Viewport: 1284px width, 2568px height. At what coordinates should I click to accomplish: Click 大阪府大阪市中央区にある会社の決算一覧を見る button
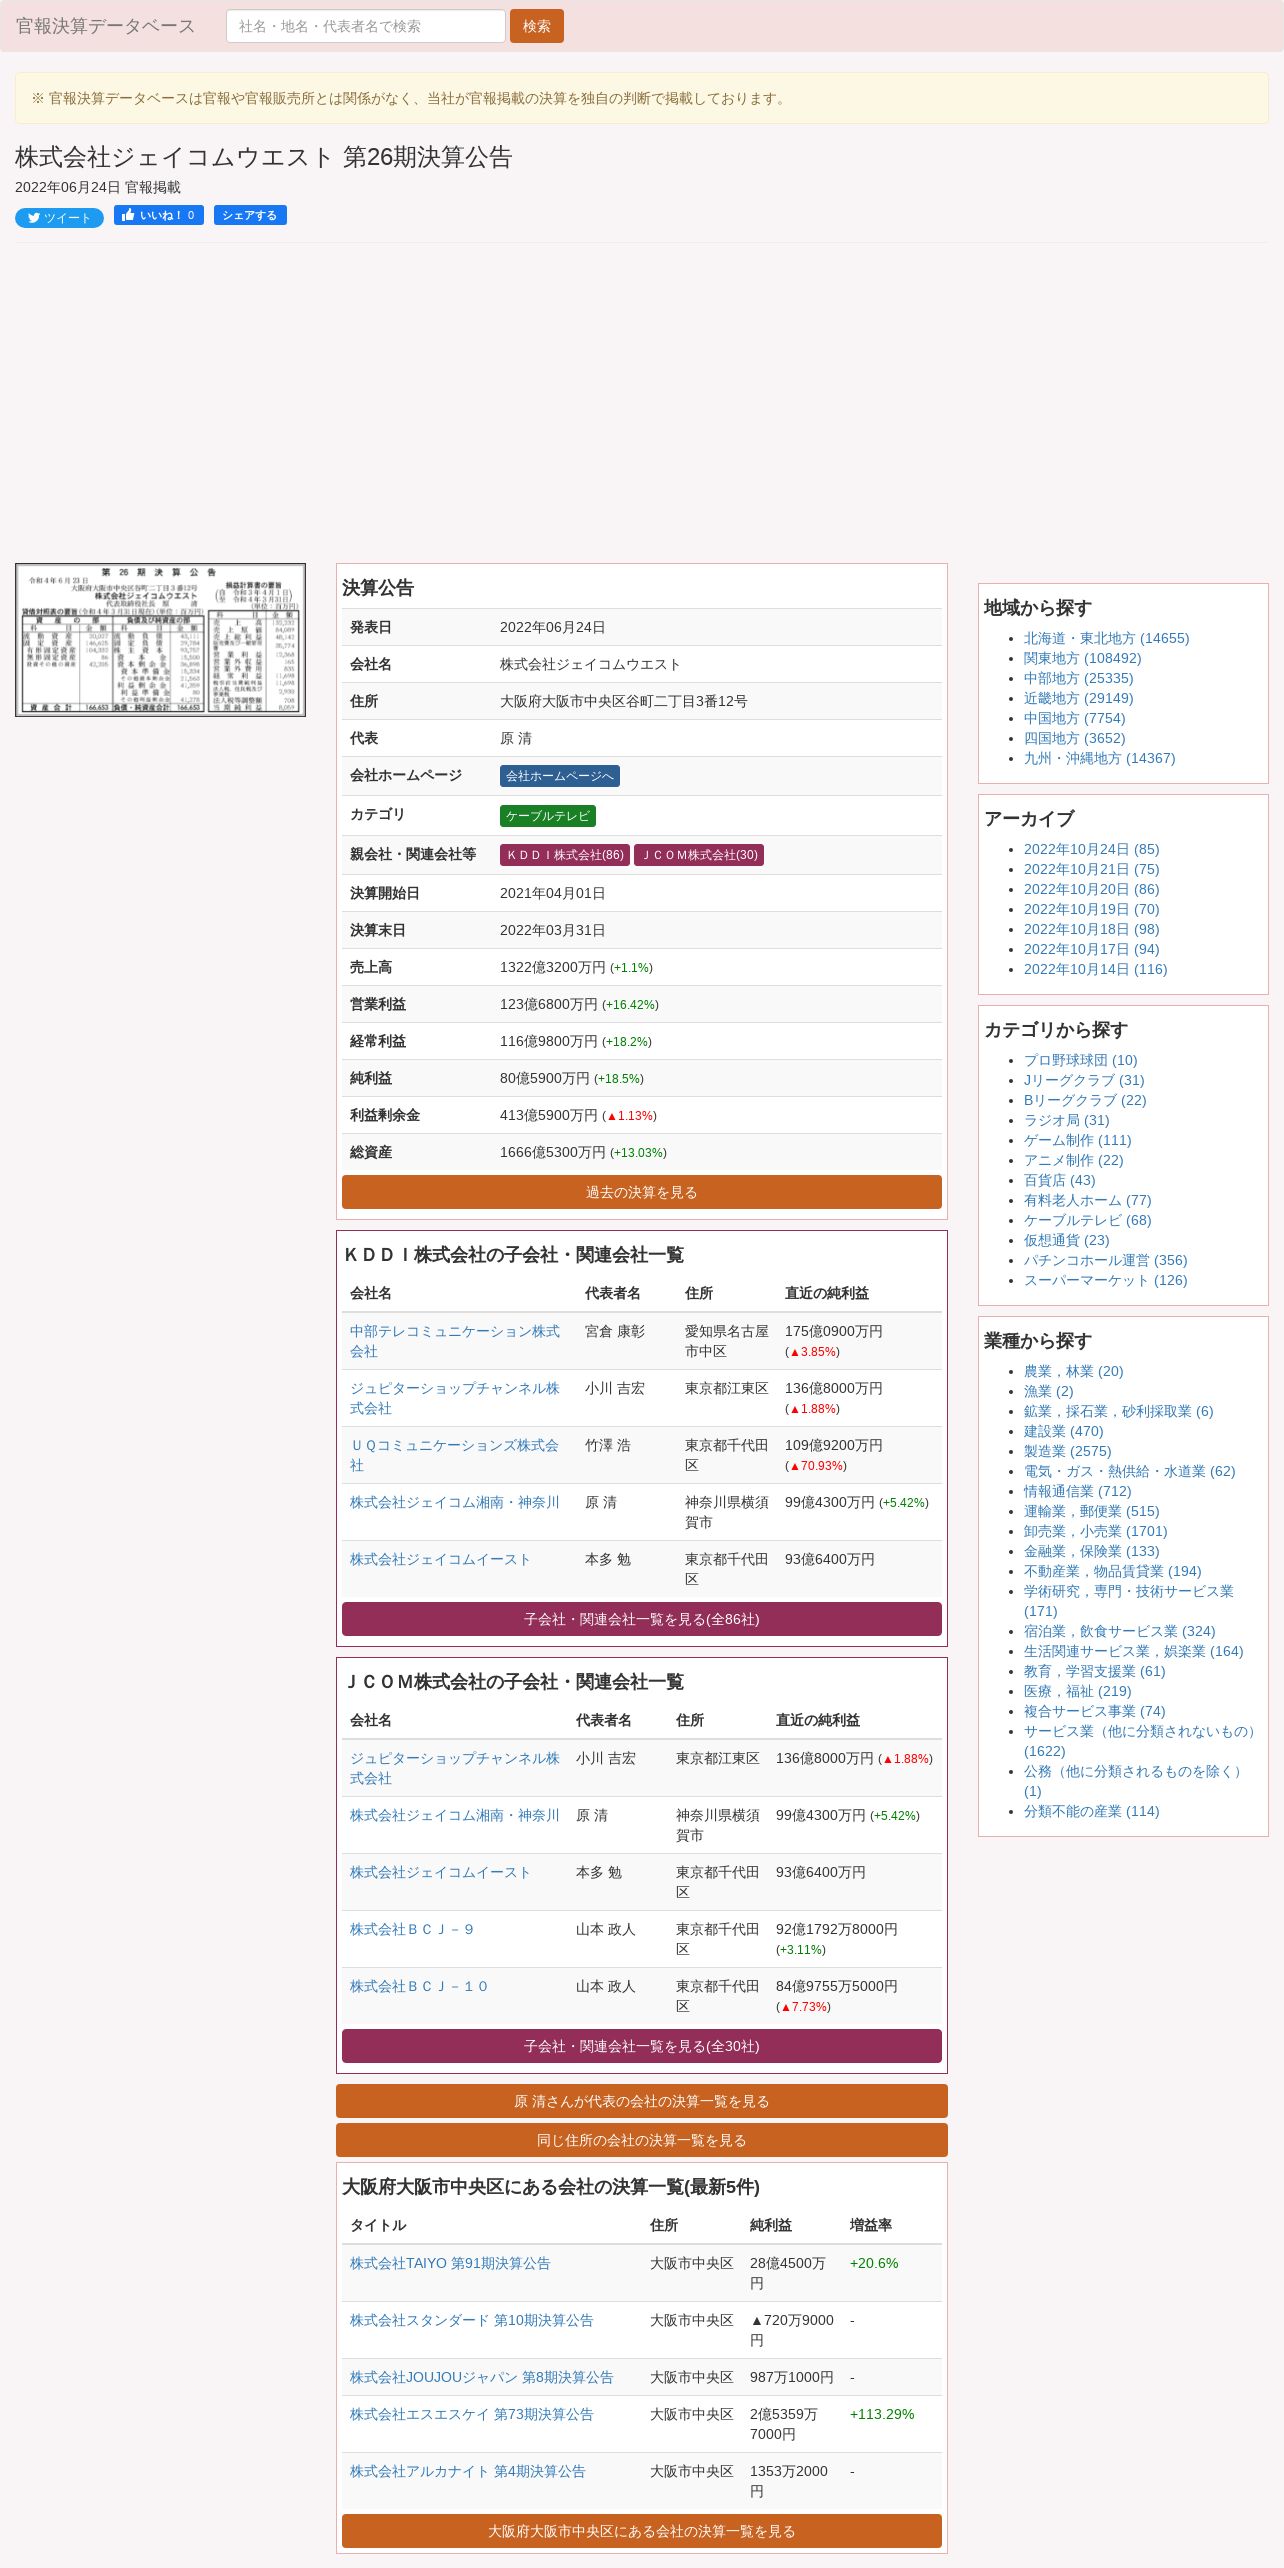point(642,2531)
